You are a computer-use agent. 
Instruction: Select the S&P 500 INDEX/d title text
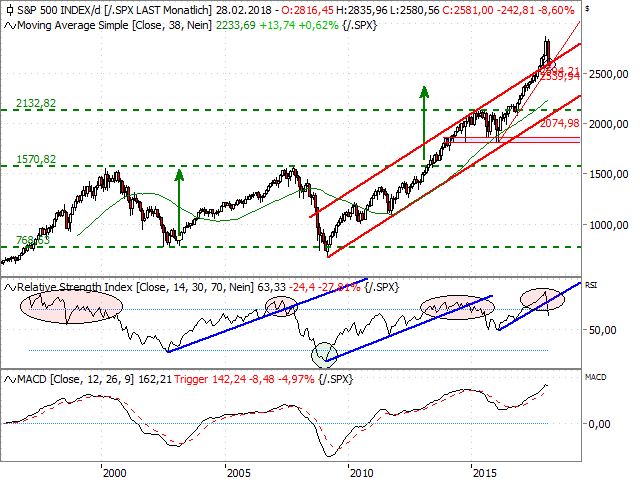point(59,10)
